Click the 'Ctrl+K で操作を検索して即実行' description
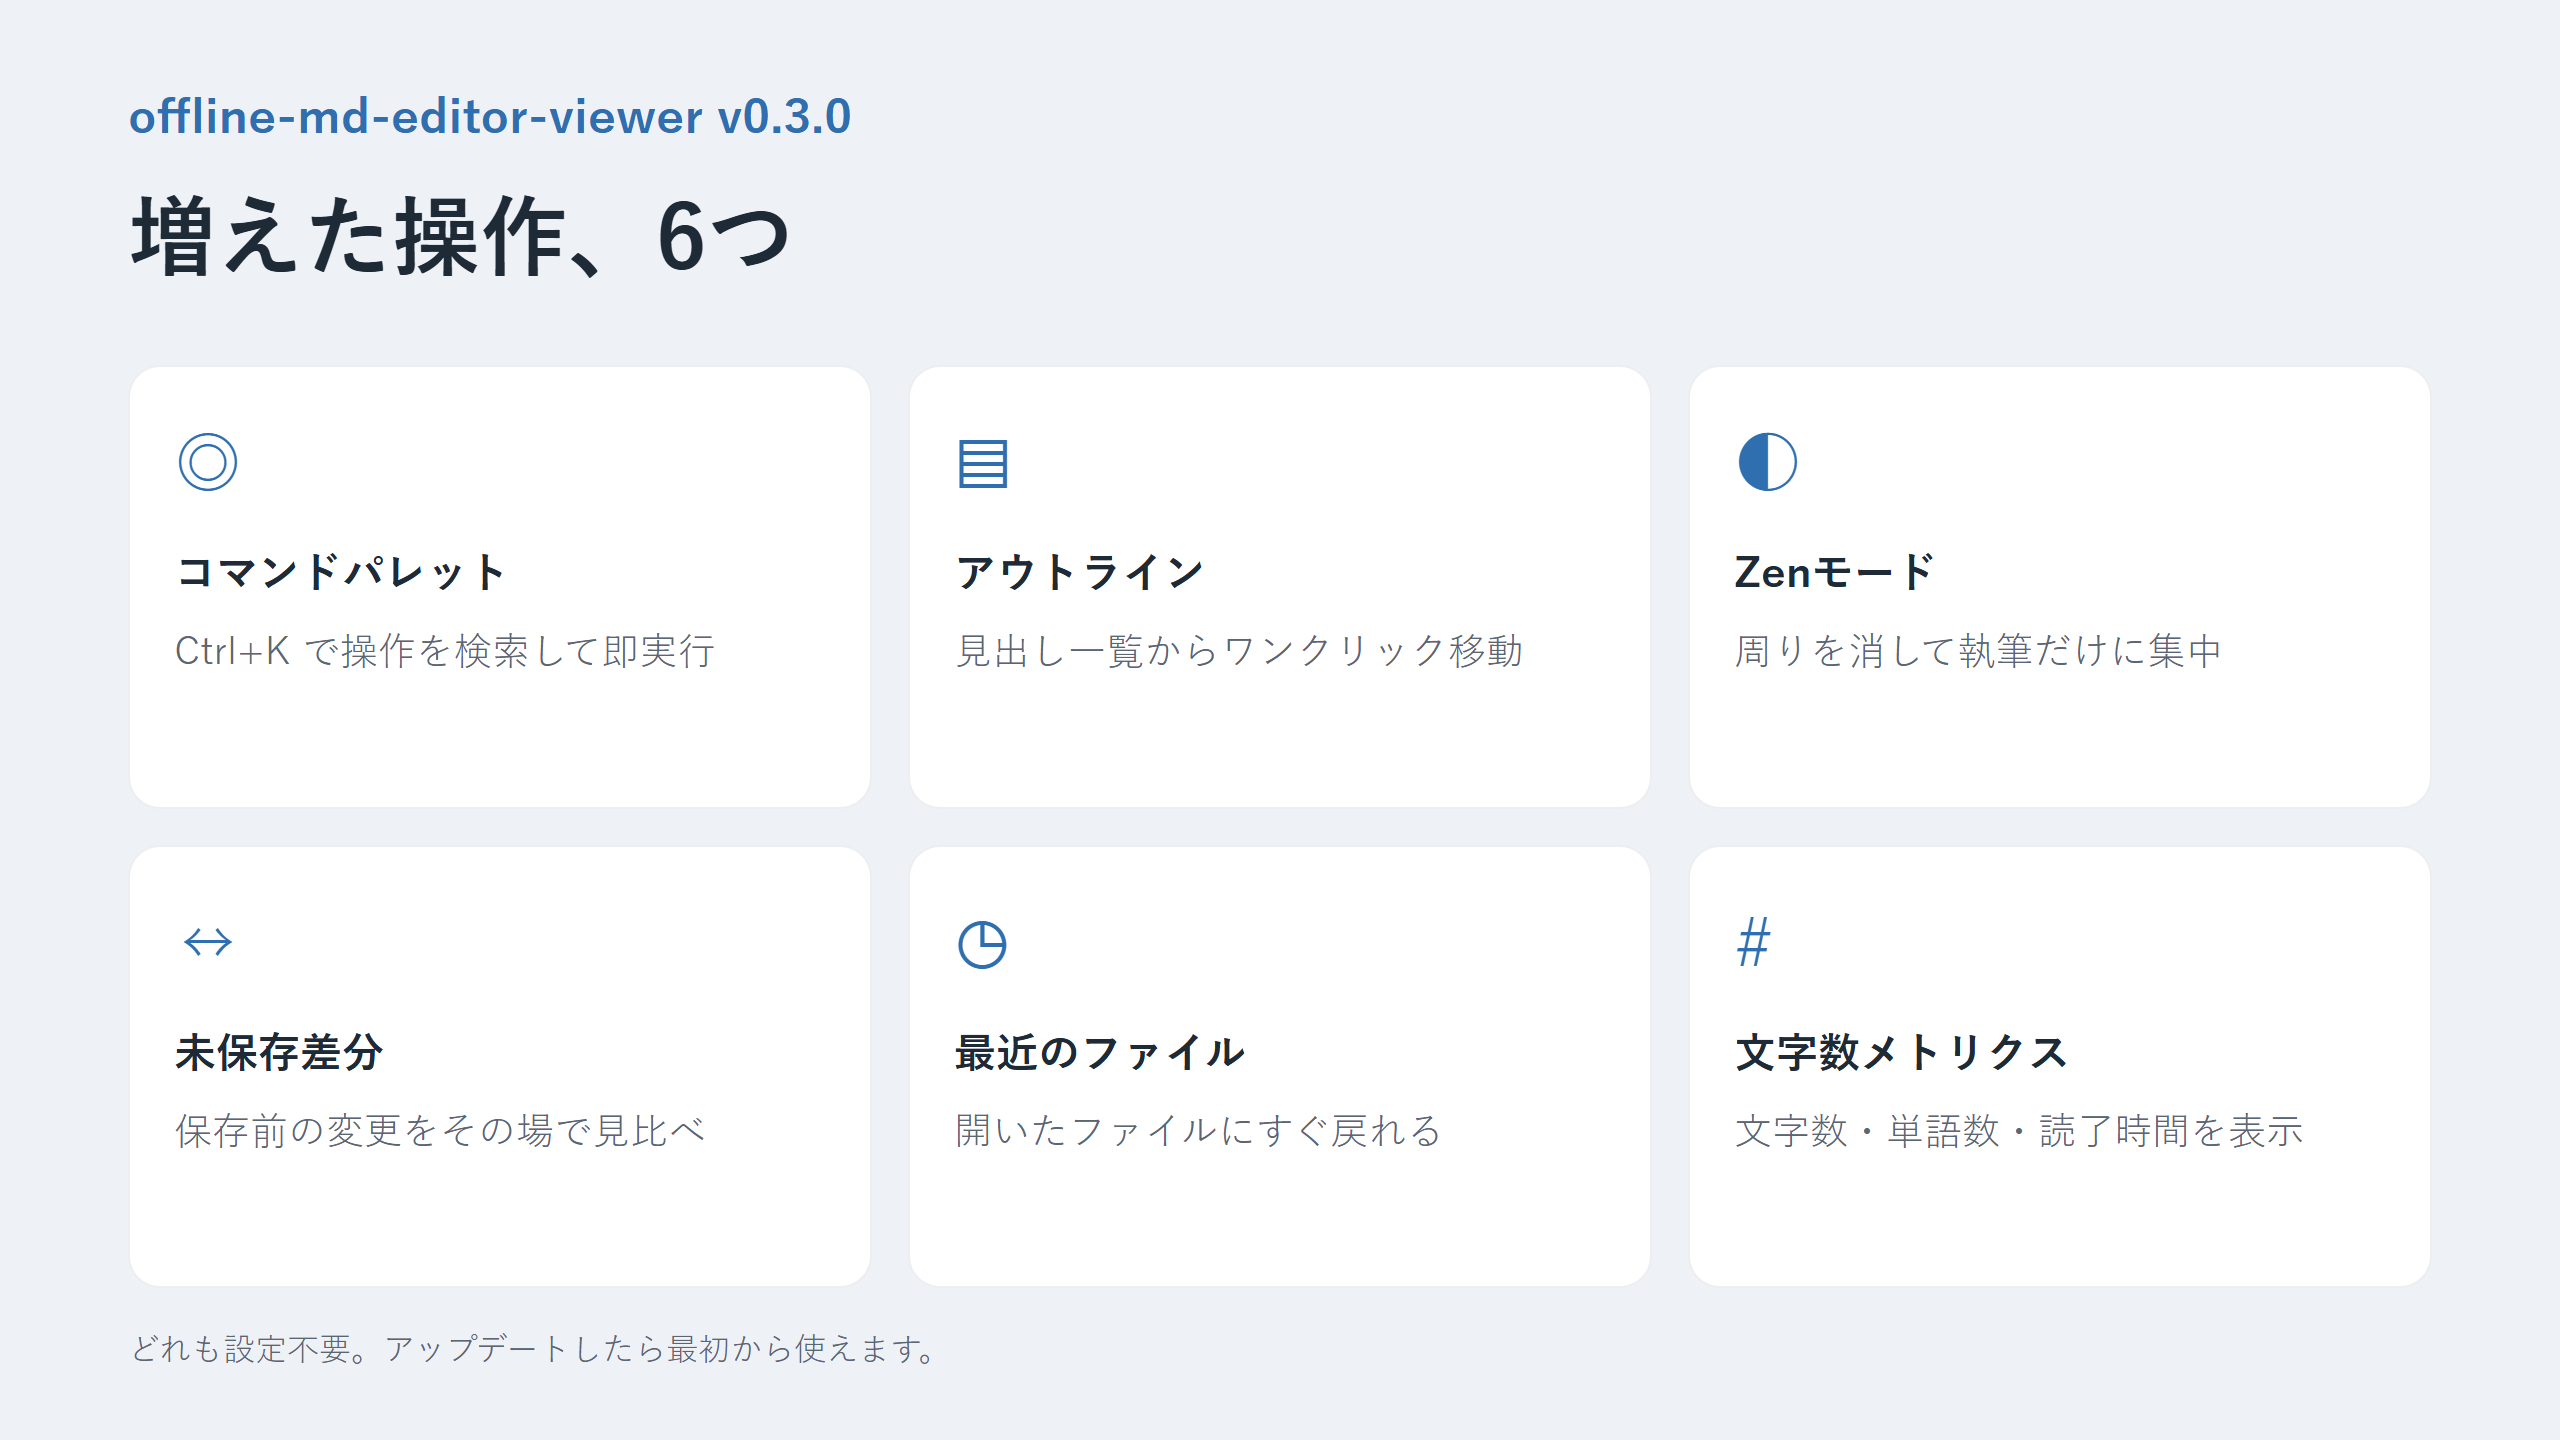This screenshot has width=2560, height=1440. pyautogui.click(x=445, y=651)
